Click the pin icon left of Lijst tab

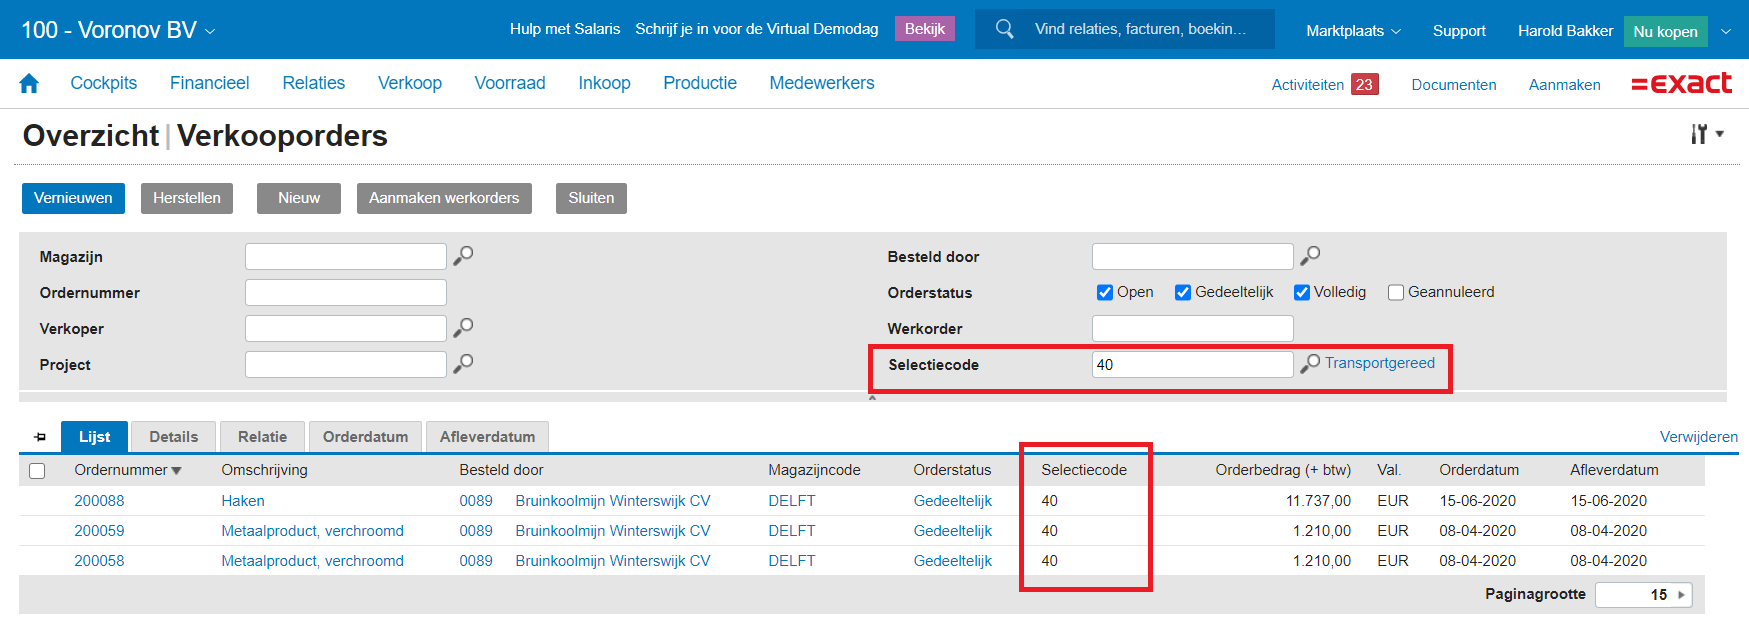click(40, 437)
